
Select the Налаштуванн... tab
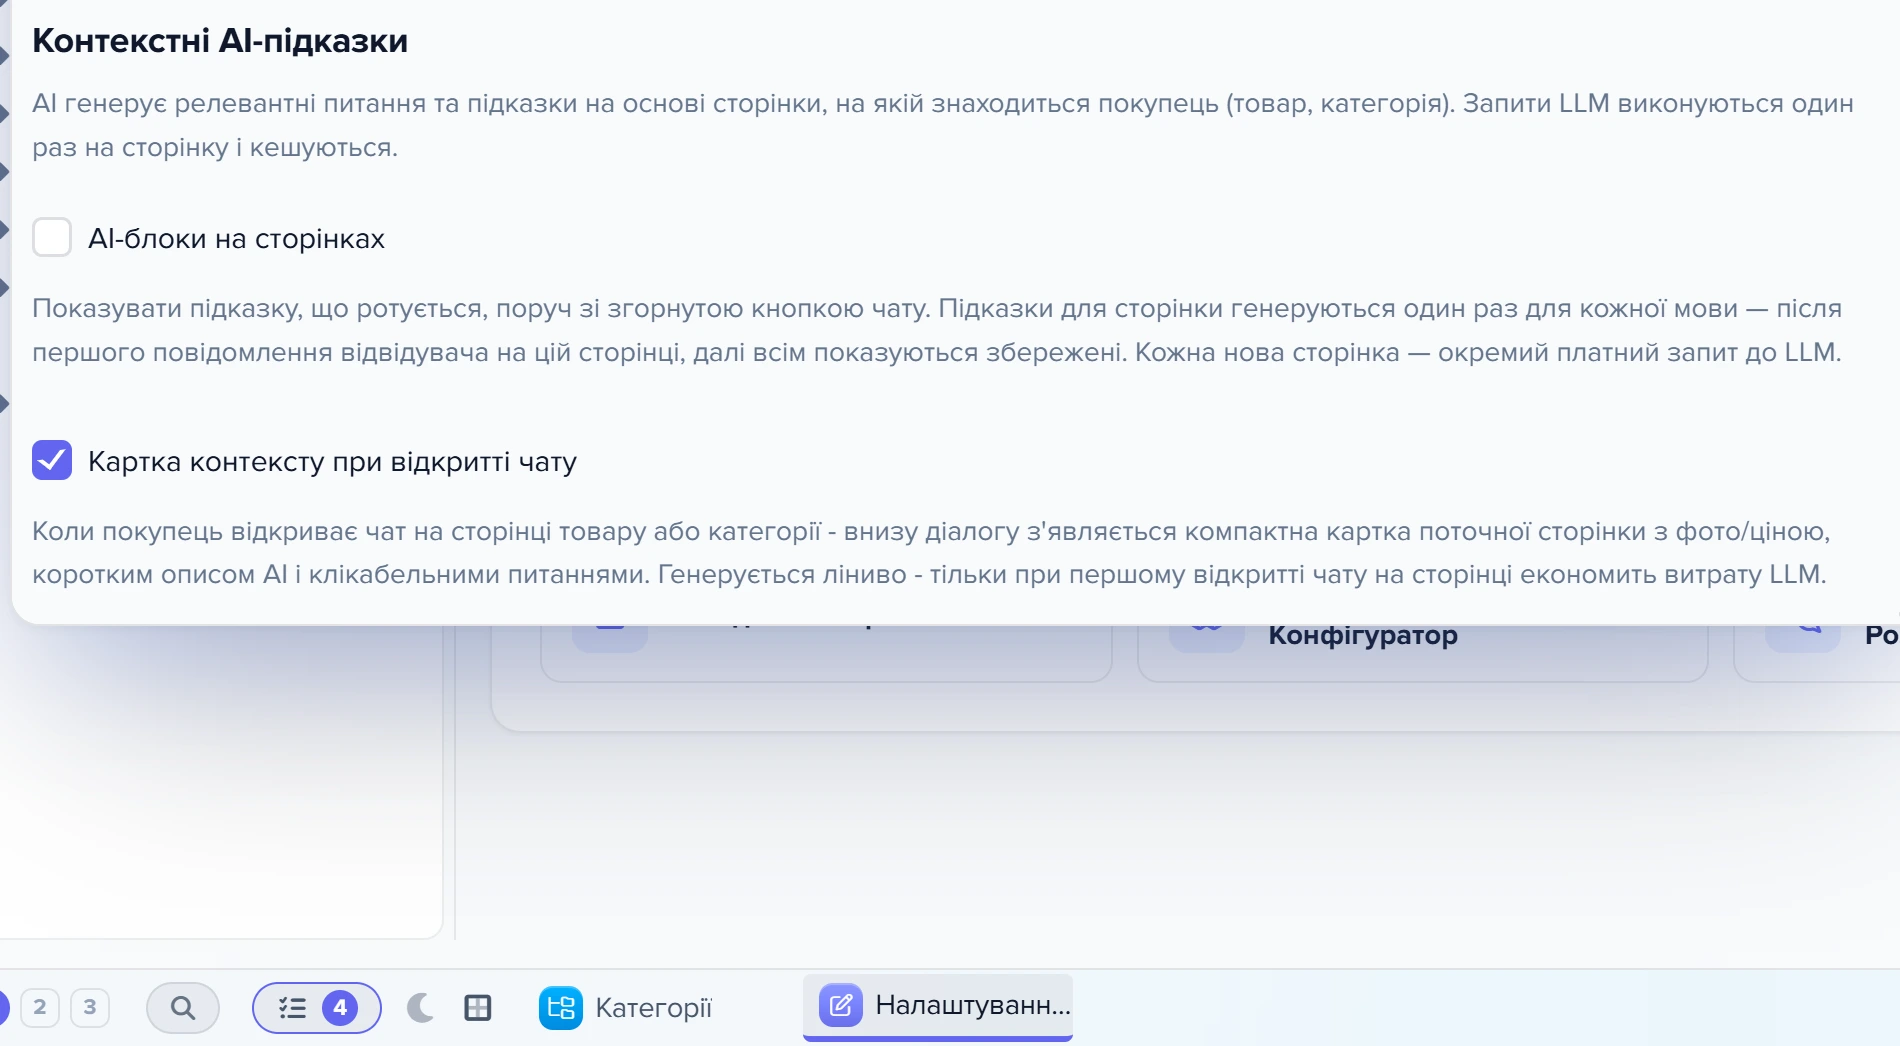tap(938, 1006)
